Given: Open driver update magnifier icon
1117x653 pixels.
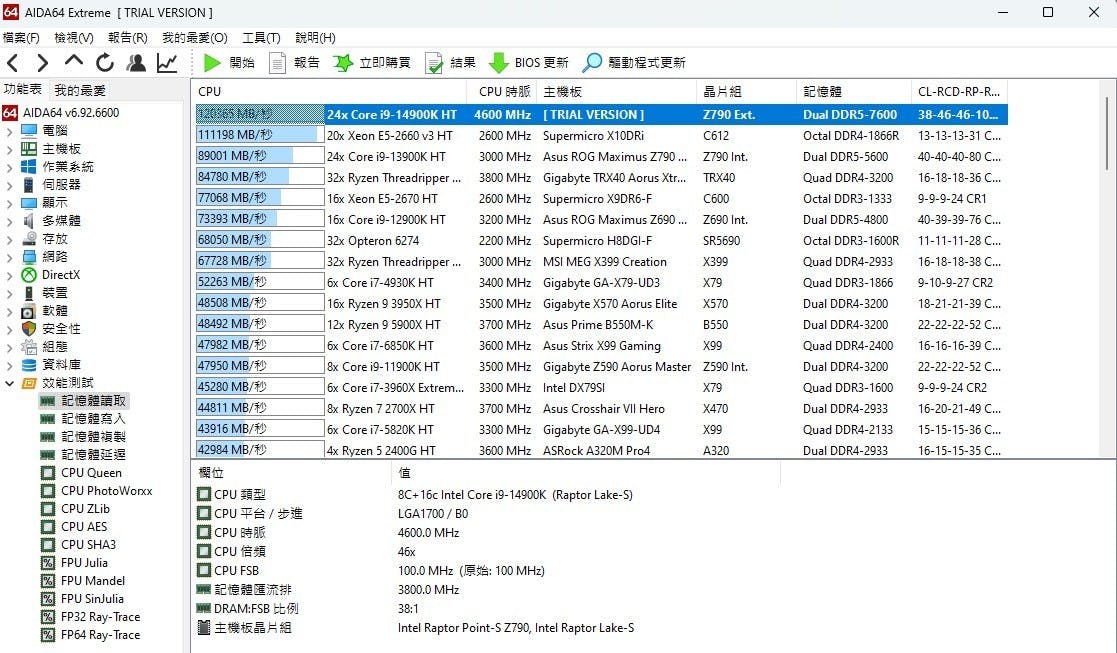Looking at the screenshot, I should click(592, 62).
